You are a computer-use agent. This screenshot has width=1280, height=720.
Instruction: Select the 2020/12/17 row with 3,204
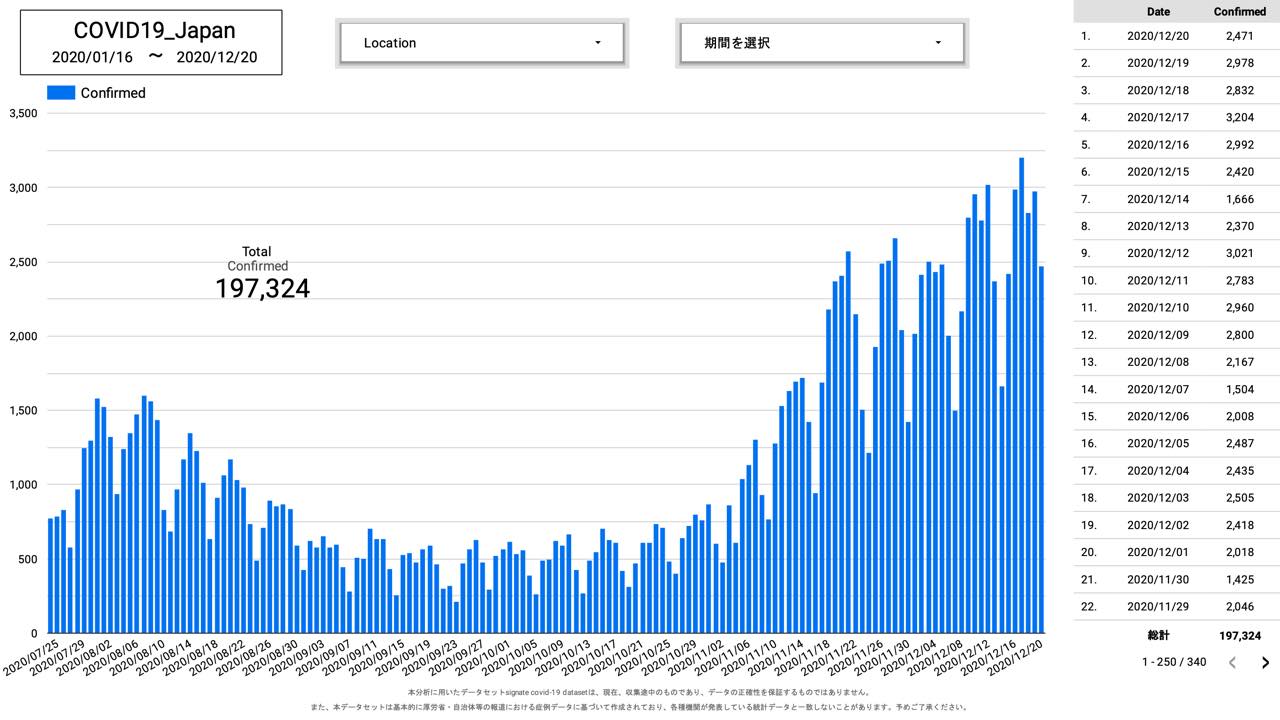coord(1176,117)
